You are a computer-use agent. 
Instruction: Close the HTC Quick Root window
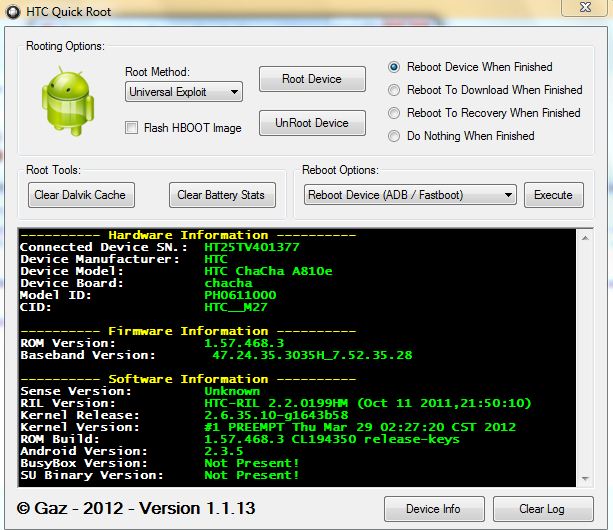click(585, 7)
